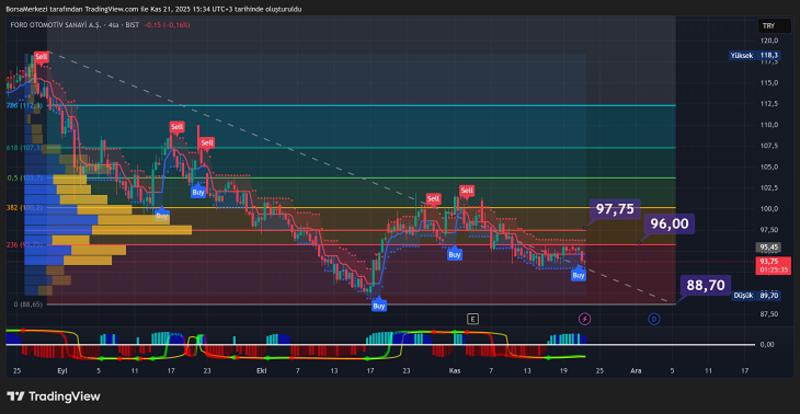Click the pink lightning event icon

(584, 318)
